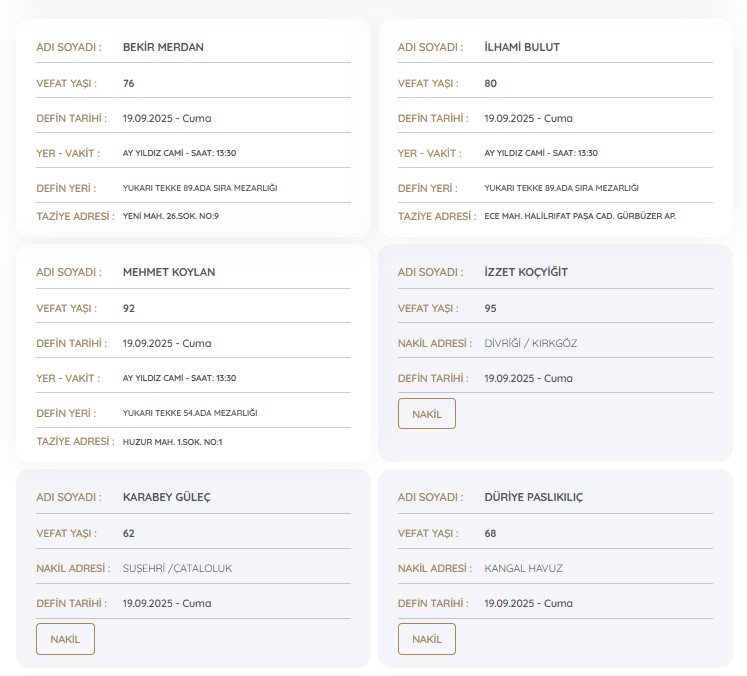Viewport: 747px width, 676px height.
Task: Select the Kangal Havuz transfer address
Action: coord(523,568)
